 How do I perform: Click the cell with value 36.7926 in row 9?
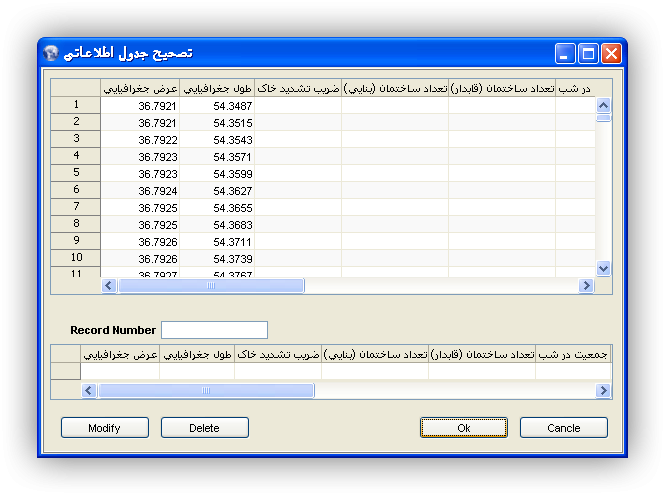click(x=140, y=241)
